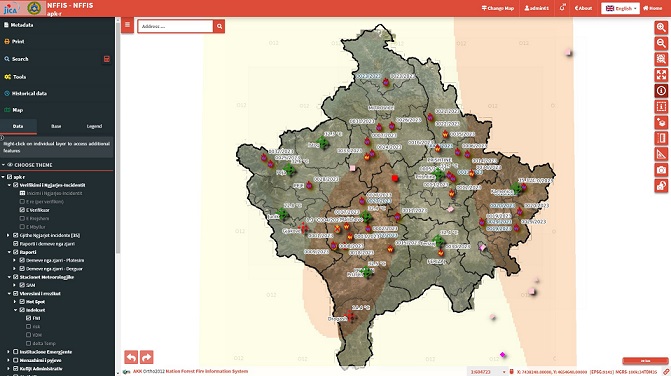
Task: Click inside the Address search field
Action: 175,27
